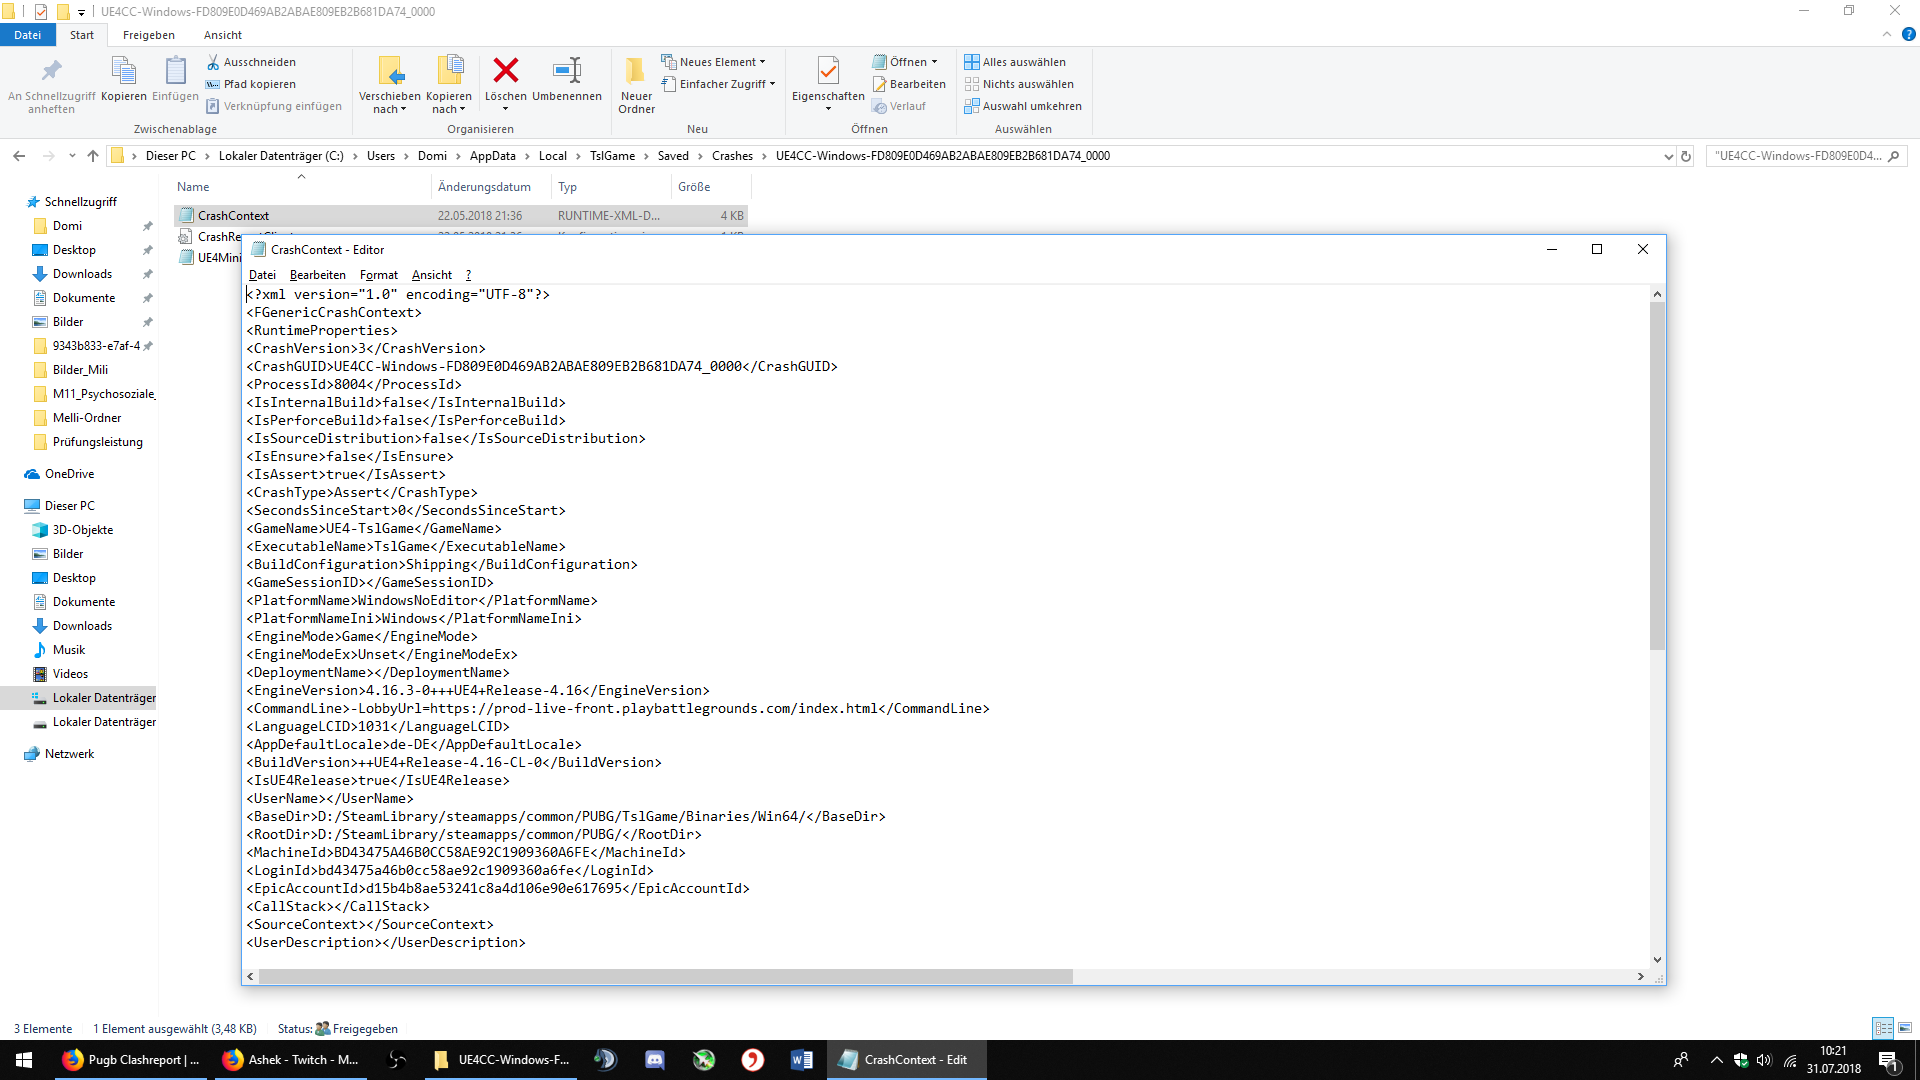Click the Crashes breadcrumb in address bar

click(732, 156)
